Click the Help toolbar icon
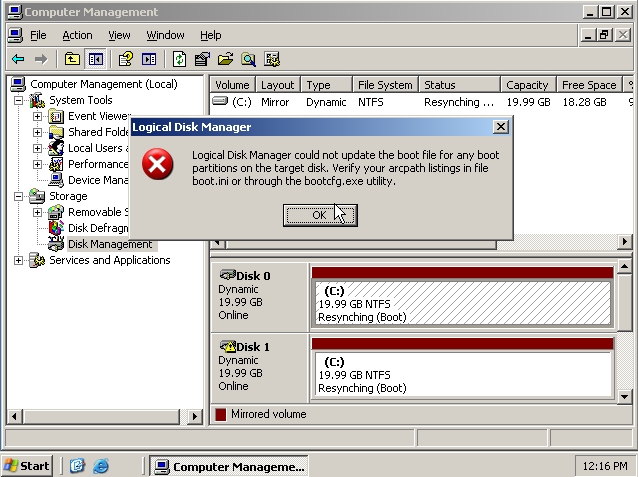The width and height of the screenshot is (638, 477). coord(125,59)
